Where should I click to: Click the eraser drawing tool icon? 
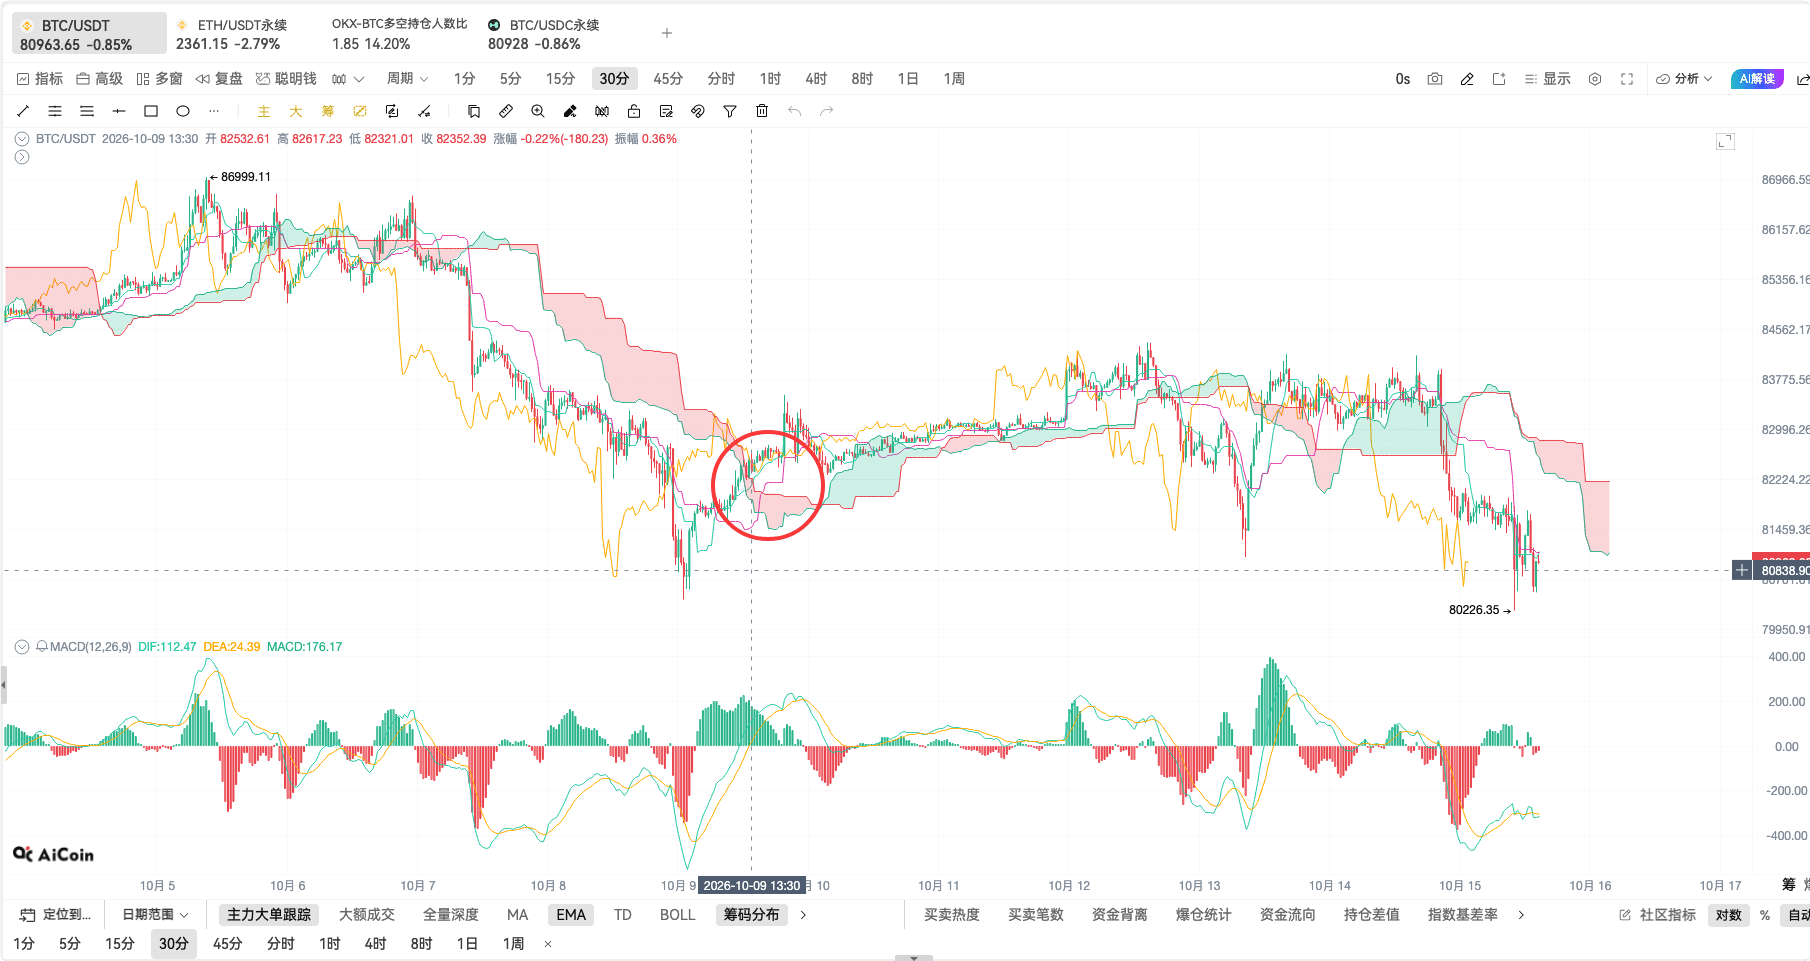570,111
